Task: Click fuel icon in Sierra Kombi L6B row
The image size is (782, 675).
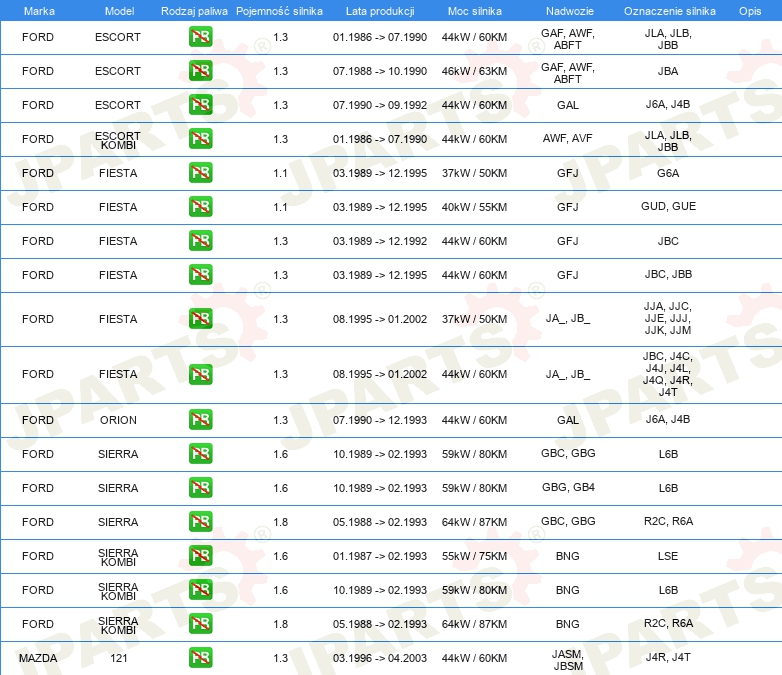Action: pos(200,590)
